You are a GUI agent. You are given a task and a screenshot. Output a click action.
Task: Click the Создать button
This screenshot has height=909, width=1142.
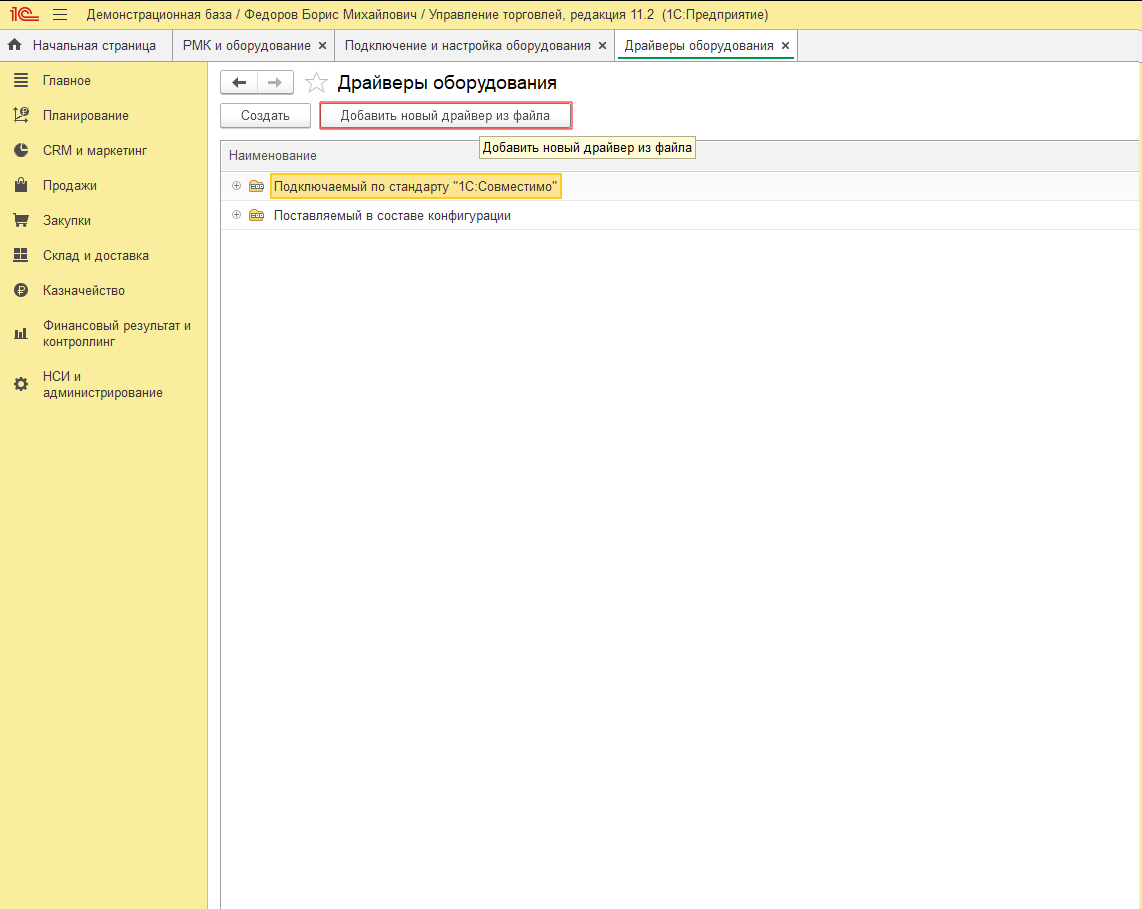(265, 115)
